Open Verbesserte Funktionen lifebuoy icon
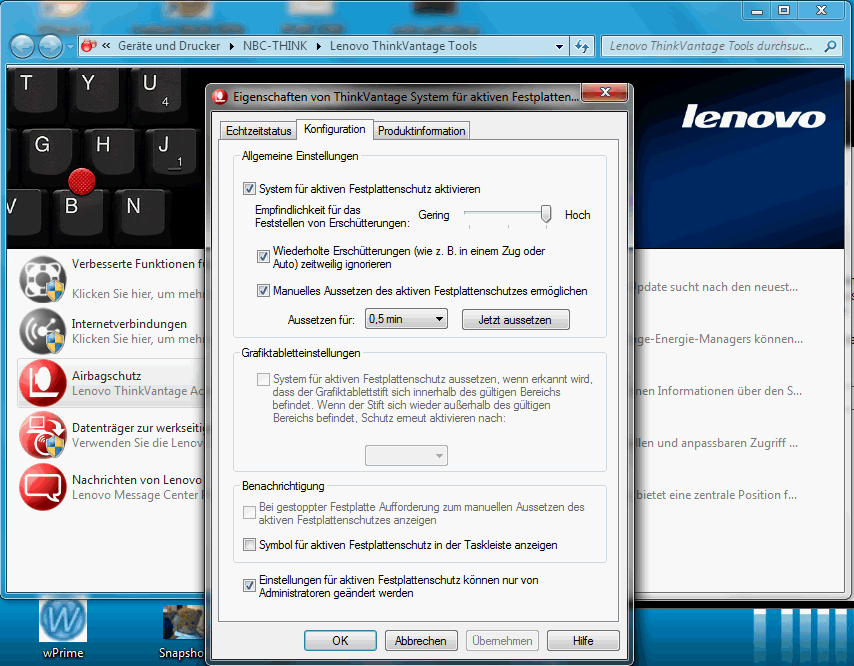The width and height of the screenshot is (854, 666). tap(42, 279)
